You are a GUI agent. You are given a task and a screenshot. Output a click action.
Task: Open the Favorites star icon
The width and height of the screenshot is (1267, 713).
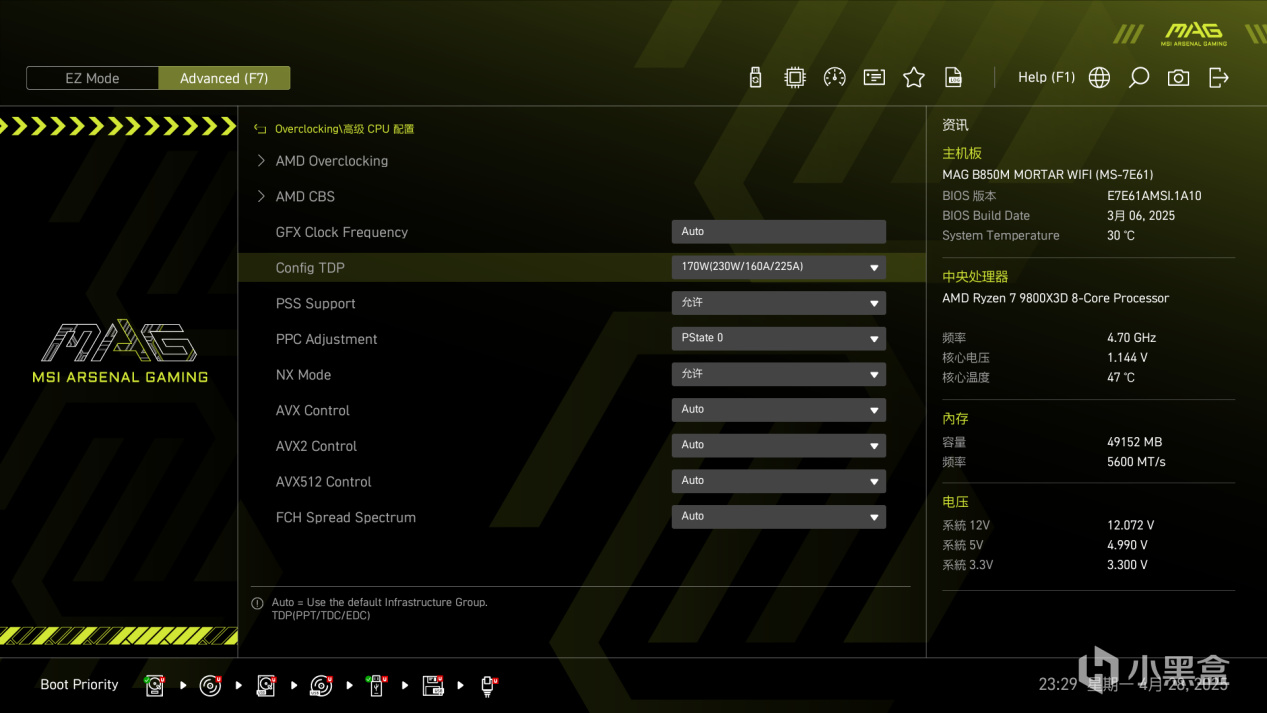[x=914, y=78]
